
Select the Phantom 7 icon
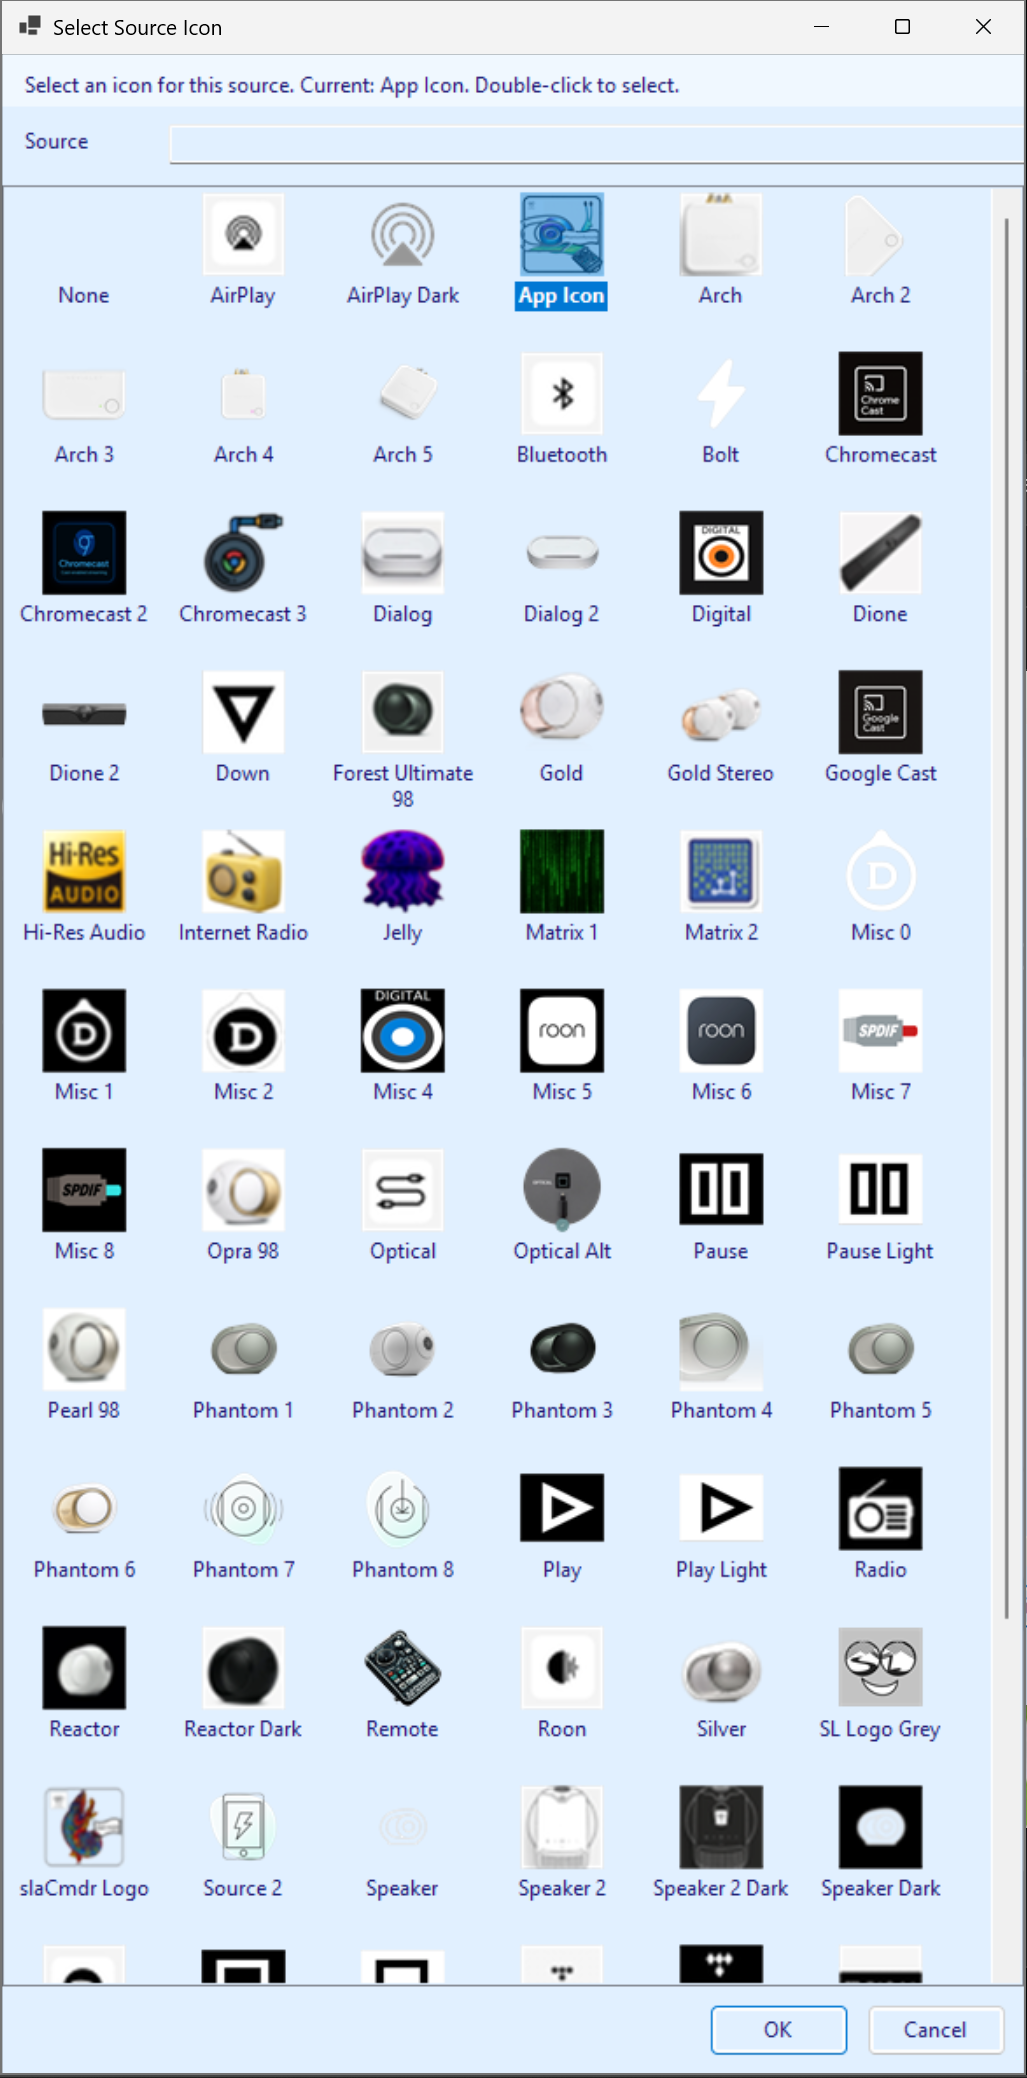[243, 1508]
